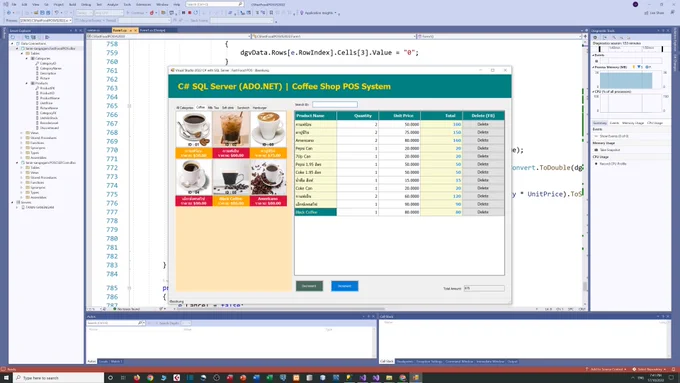Image resolution: width=680 pixels, height=383 pixels.
Task: Click the taskbar search box
Action: pos(59,378)
